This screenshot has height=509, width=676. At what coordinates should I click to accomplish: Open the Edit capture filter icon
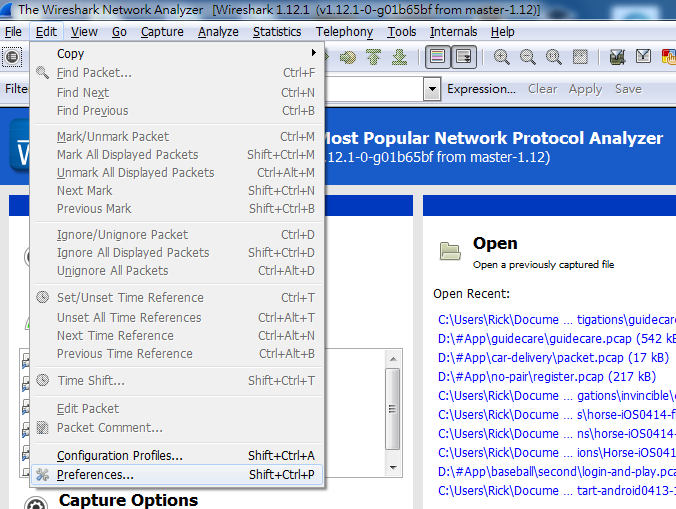point(617,57)
